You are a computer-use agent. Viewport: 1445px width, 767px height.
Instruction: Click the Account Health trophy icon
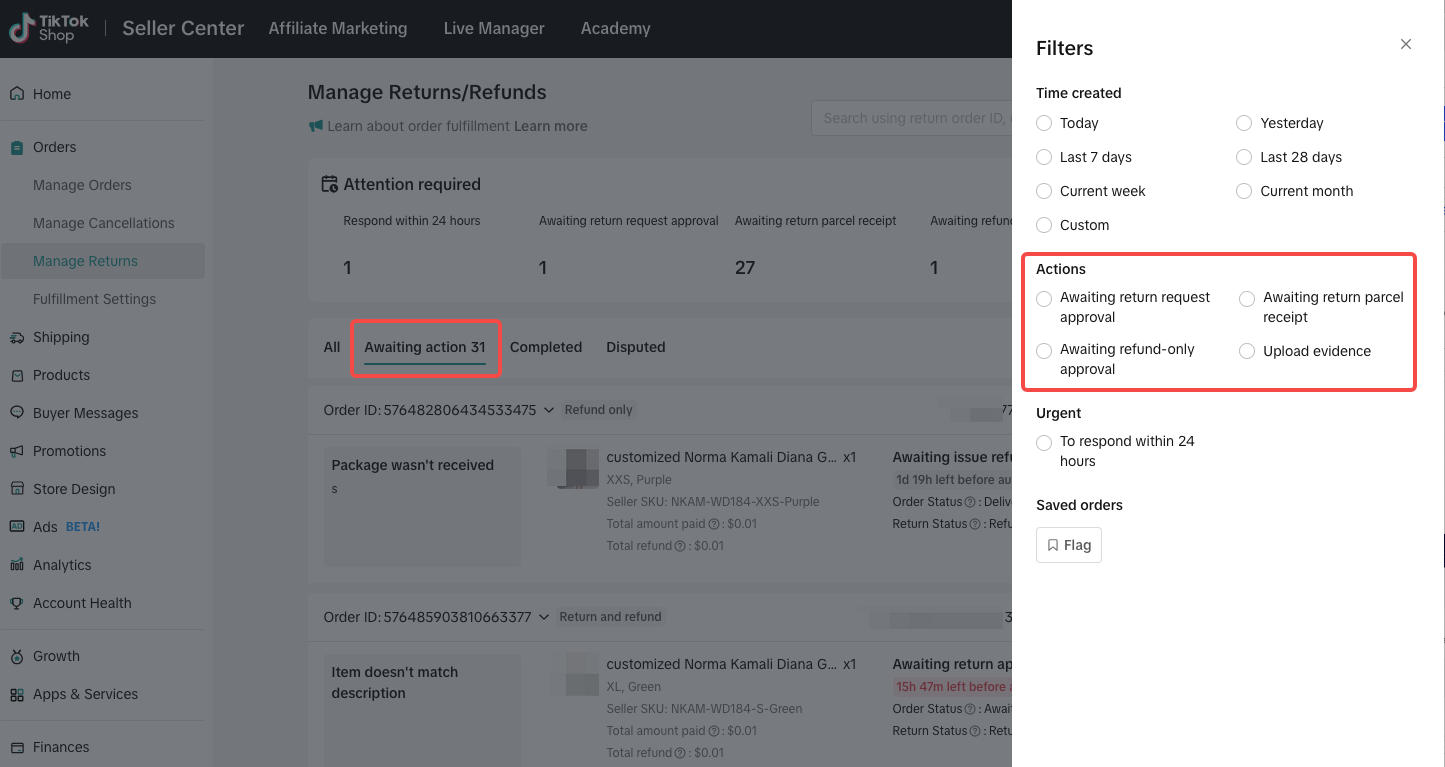click(17, 603)
